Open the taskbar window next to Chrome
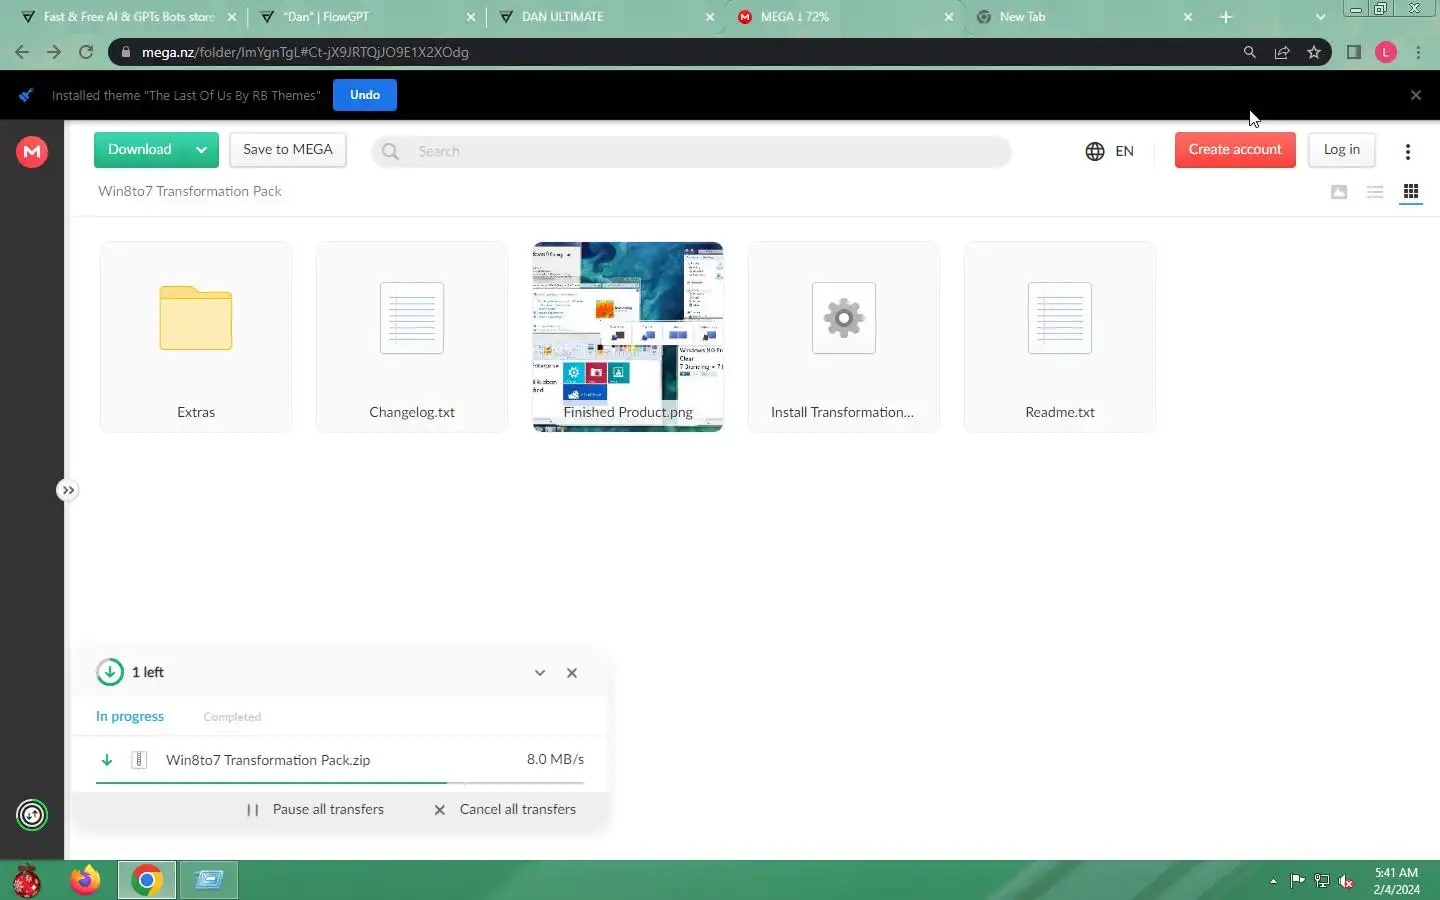The image size is (1440, 900). (209, 880)
